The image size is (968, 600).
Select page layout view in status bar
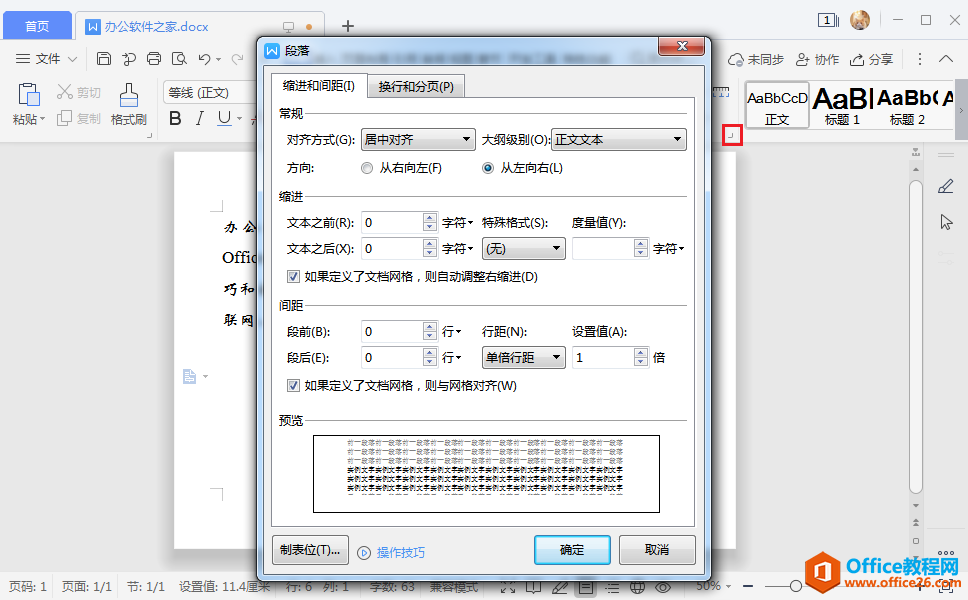point(585,587)
